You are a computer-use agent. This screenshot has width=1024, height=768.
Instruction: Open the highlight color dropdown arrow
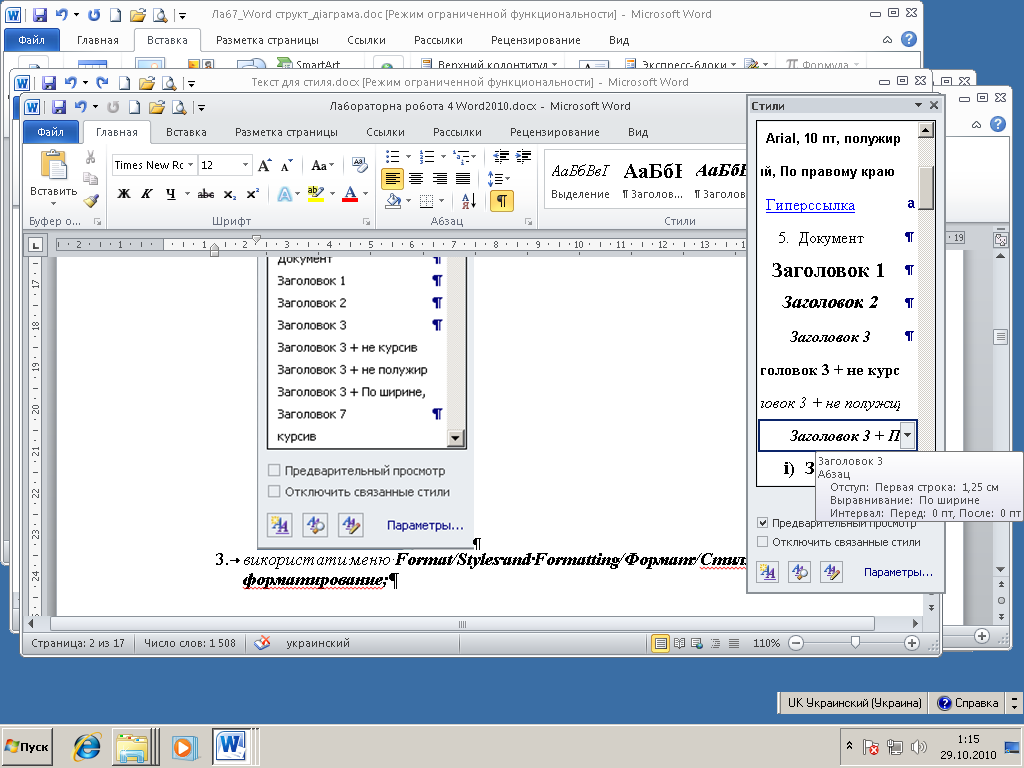tap(332, 194)
